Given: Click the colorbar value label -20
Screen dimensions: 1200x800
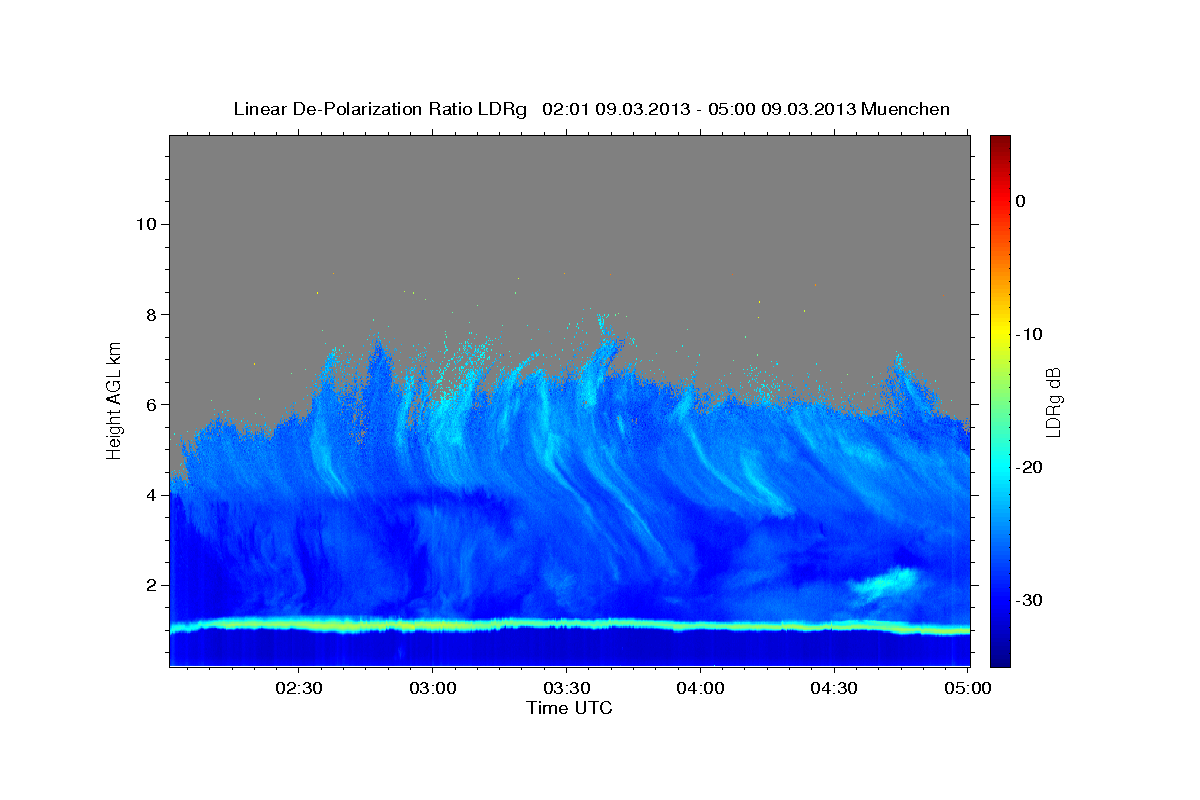Looking at the screenshot, I should coord(1029,467).
